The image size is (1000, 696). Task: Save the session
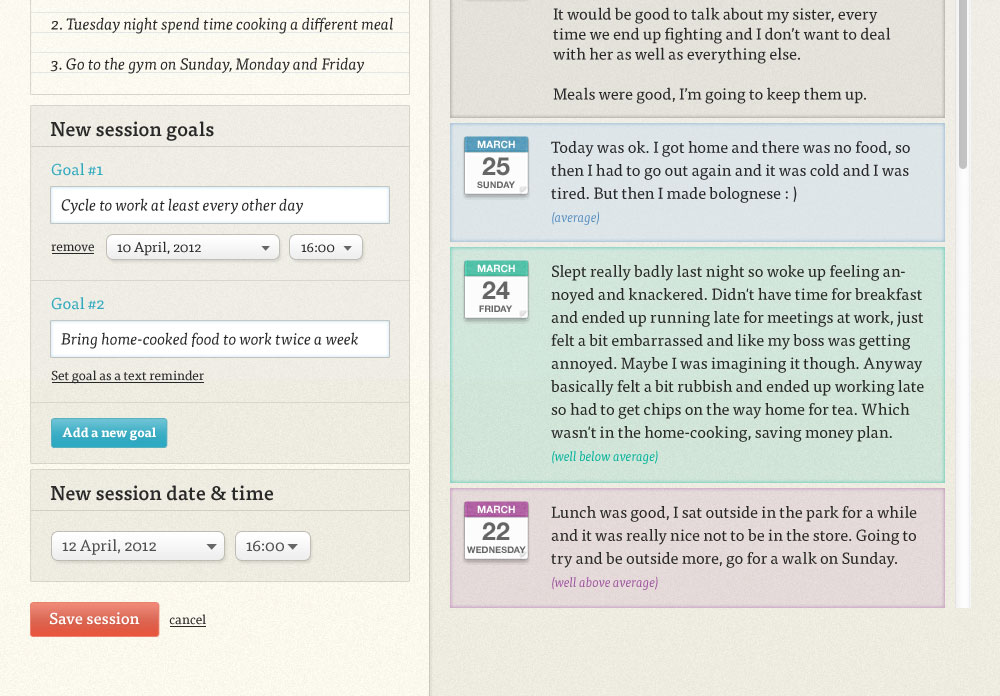pyautogui.click(x=94, y=619)
